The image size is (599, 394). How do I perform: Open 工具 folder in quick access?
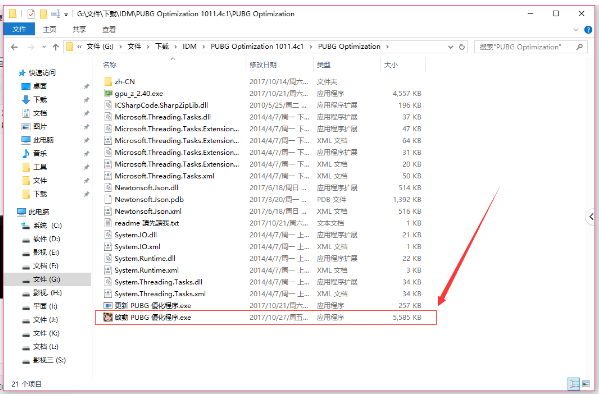39,167
